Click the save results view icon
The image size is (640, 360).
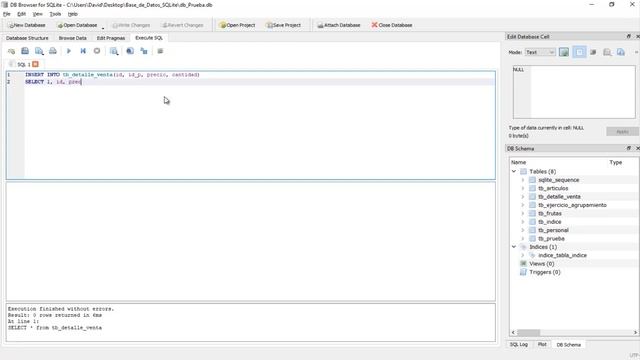click(114, 51)
